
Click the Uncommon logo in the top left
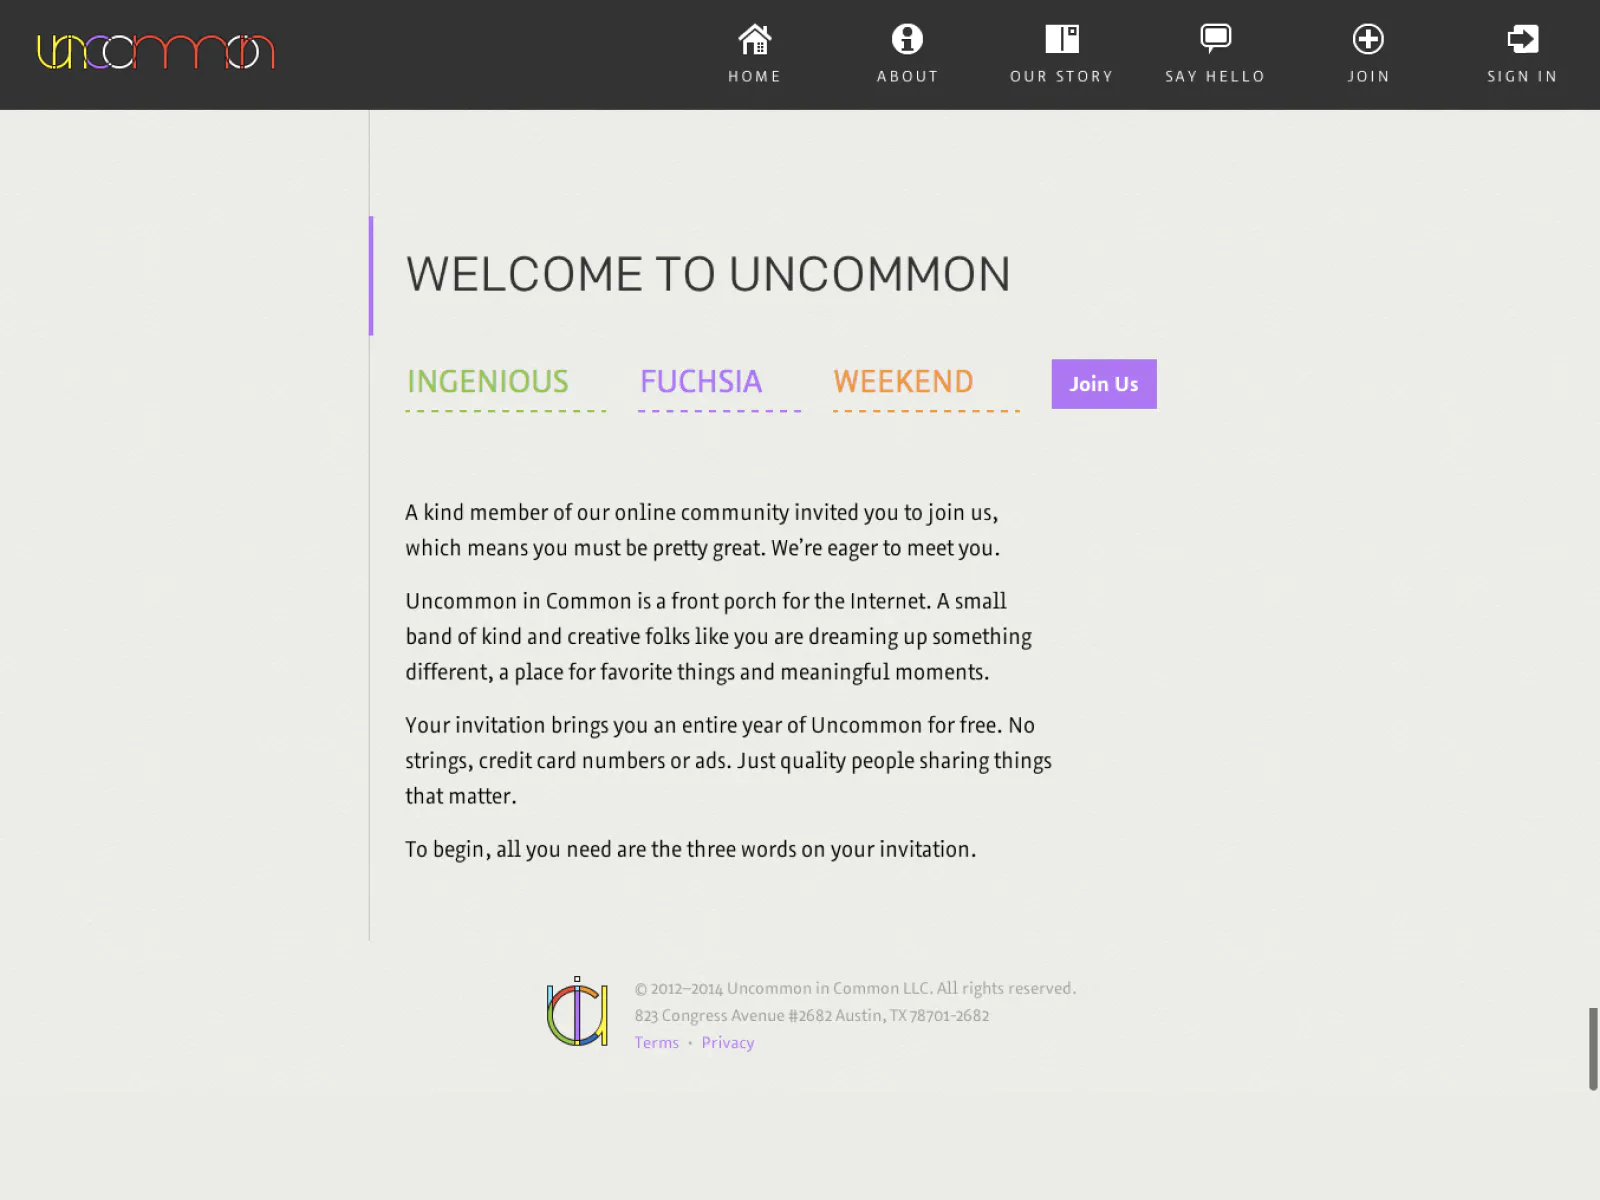(154, 52)
